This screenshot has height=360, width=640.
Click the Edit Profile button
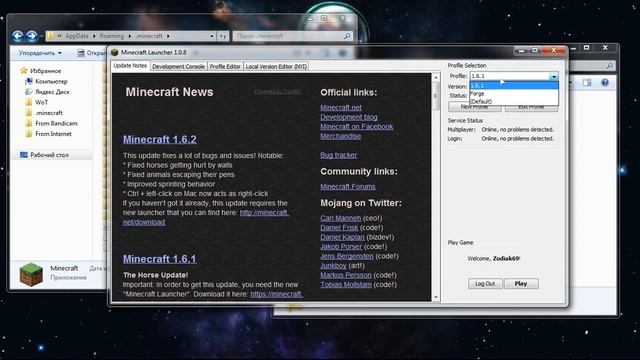[x=531, y=107]
